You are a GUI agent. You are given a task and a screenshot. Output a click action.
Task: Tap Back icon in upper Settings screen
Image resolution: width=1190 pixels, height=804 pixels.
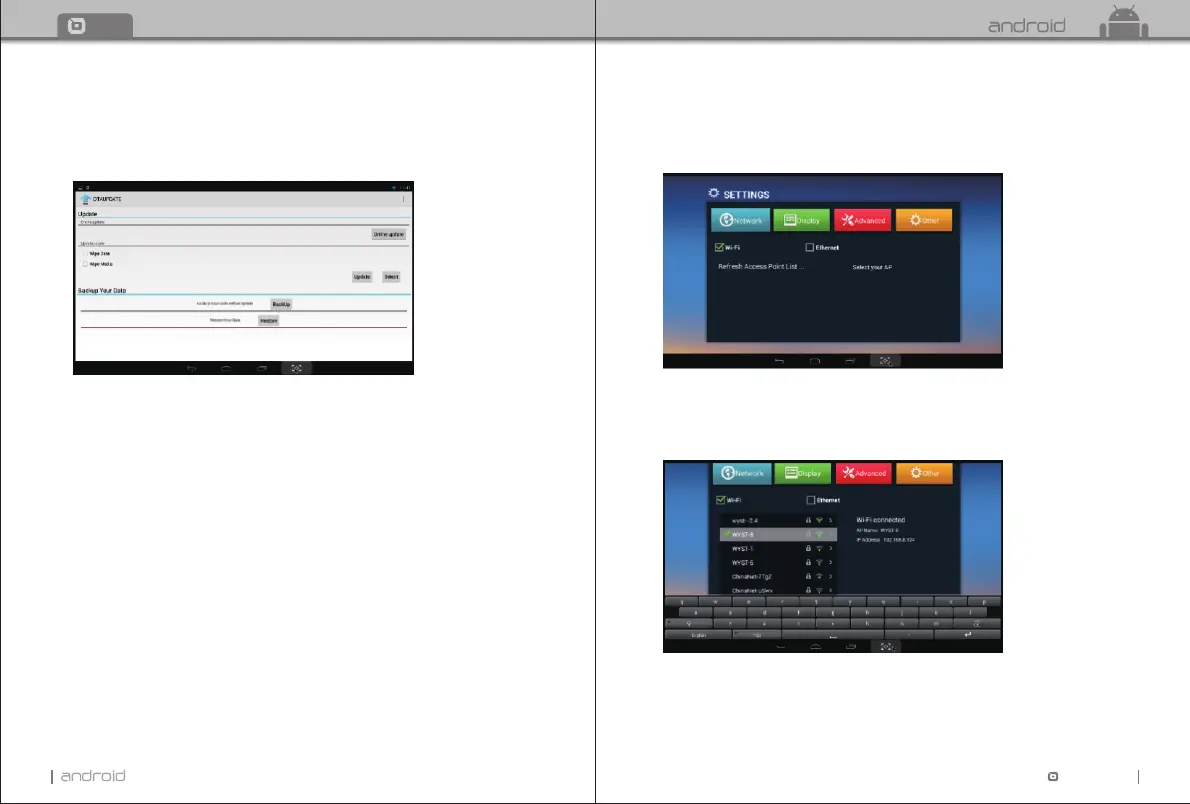779,361
